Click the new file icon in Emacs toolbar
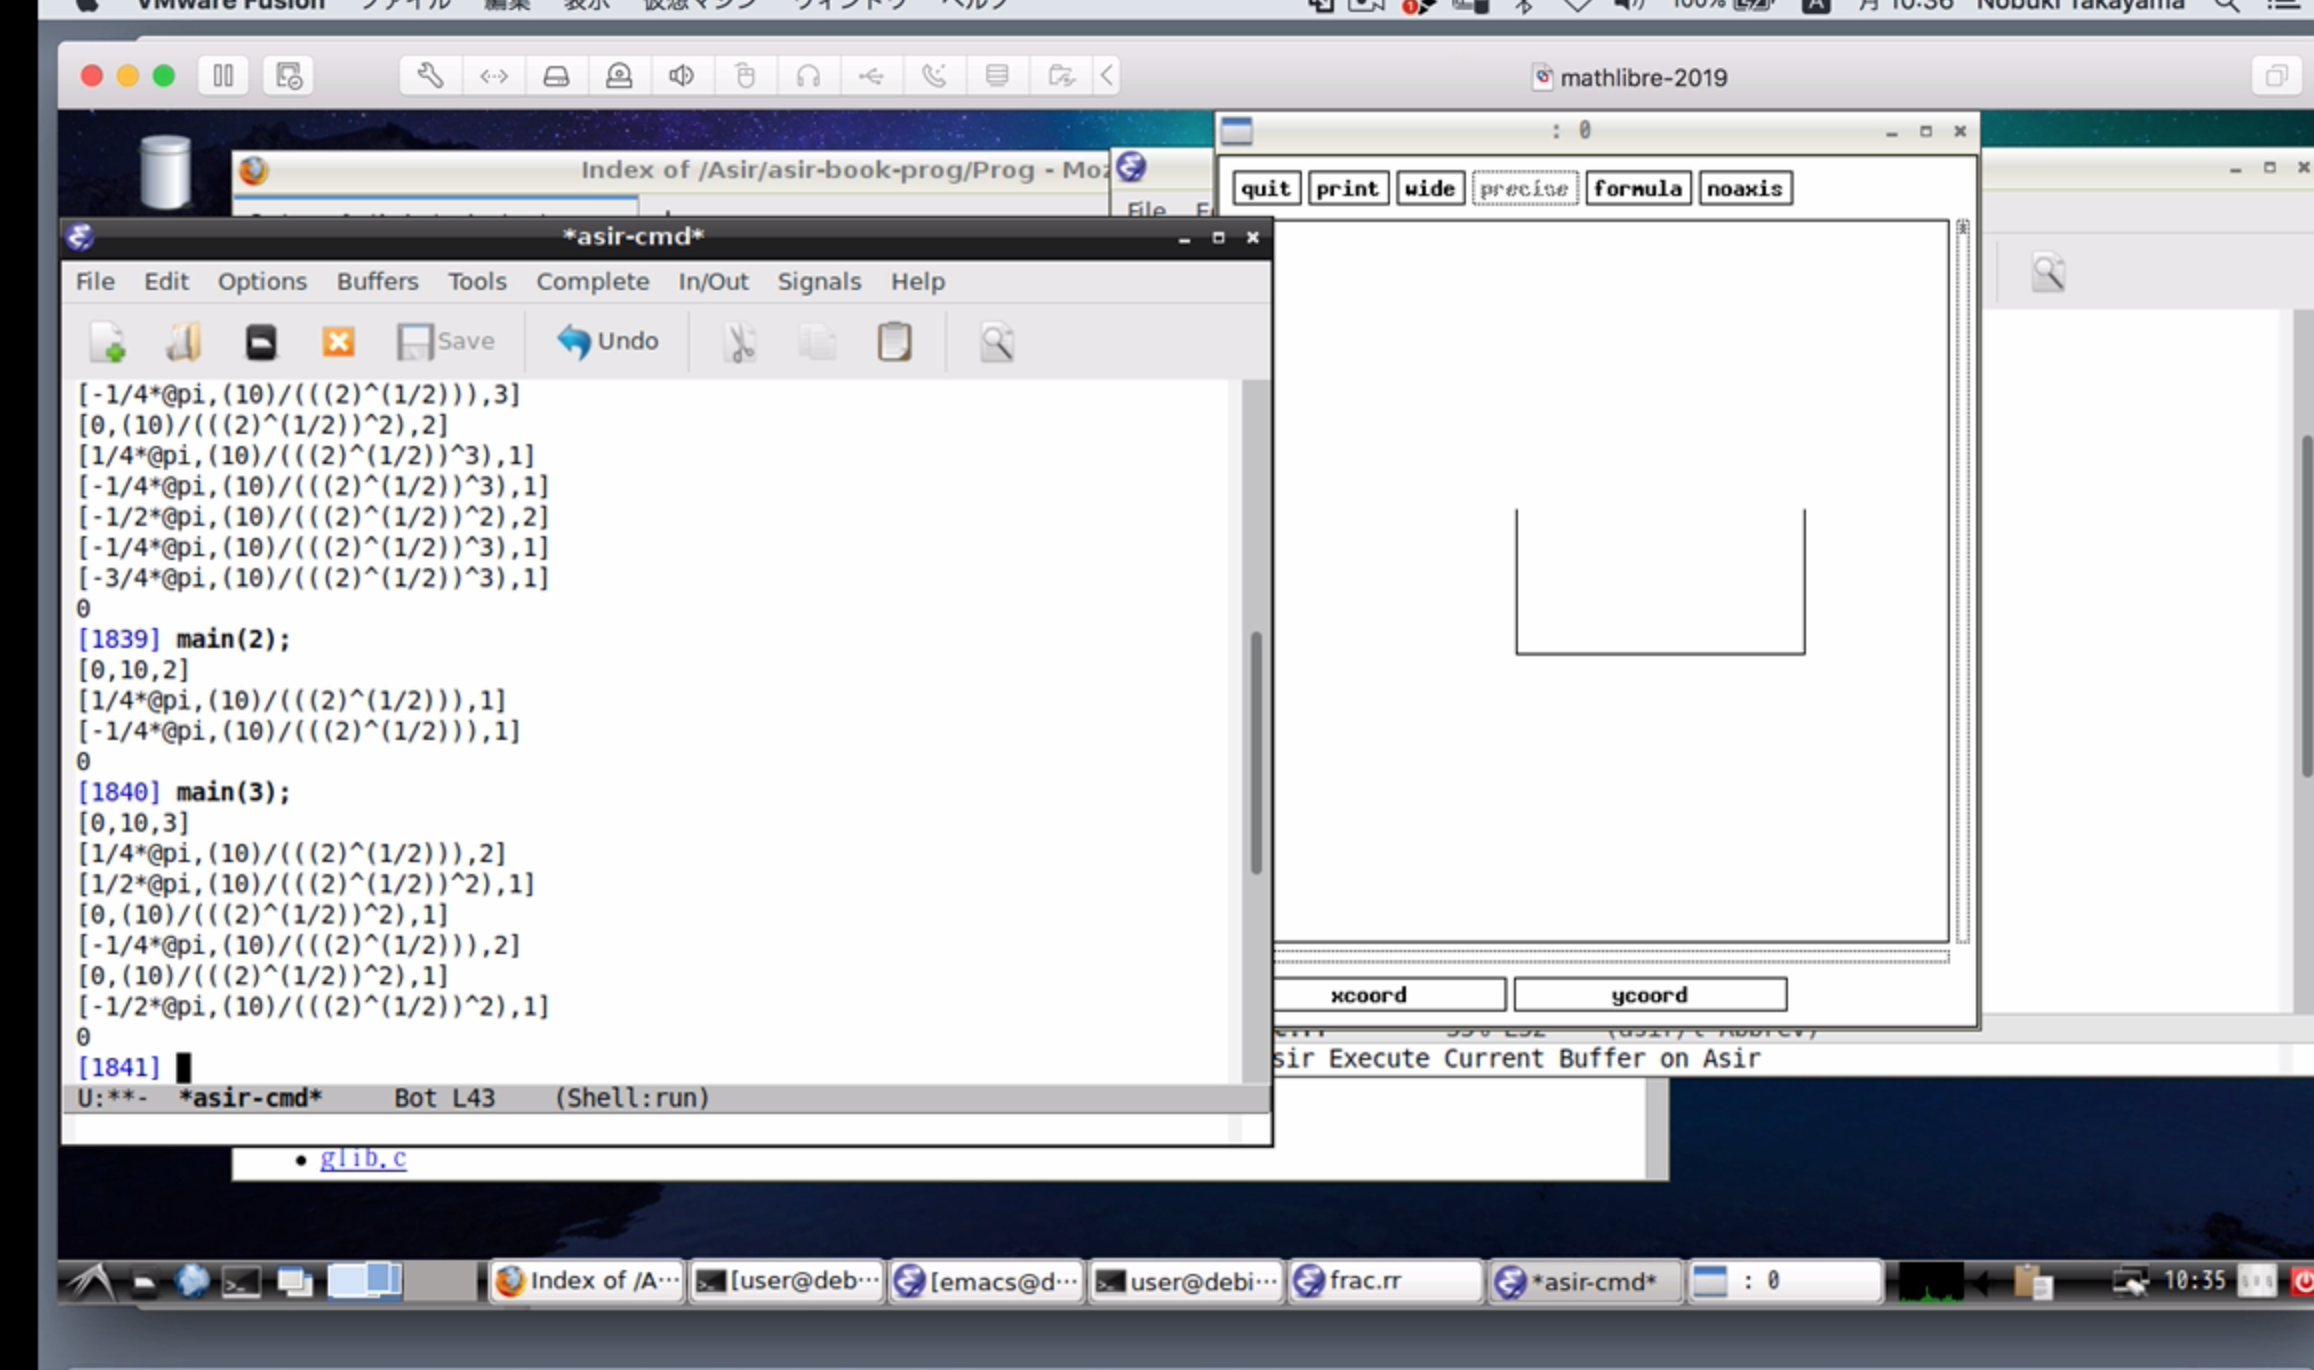 [x=108, y=342]
